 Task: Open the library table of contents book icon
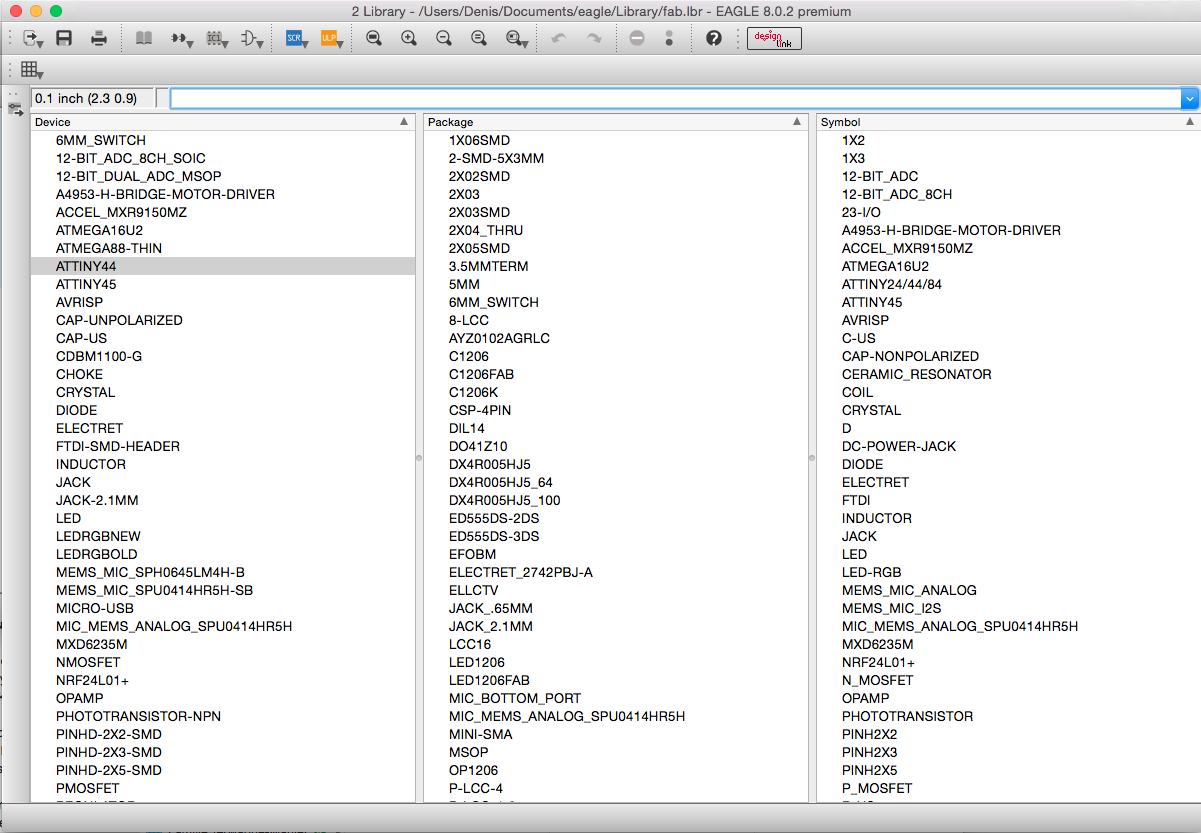(144, 39)
